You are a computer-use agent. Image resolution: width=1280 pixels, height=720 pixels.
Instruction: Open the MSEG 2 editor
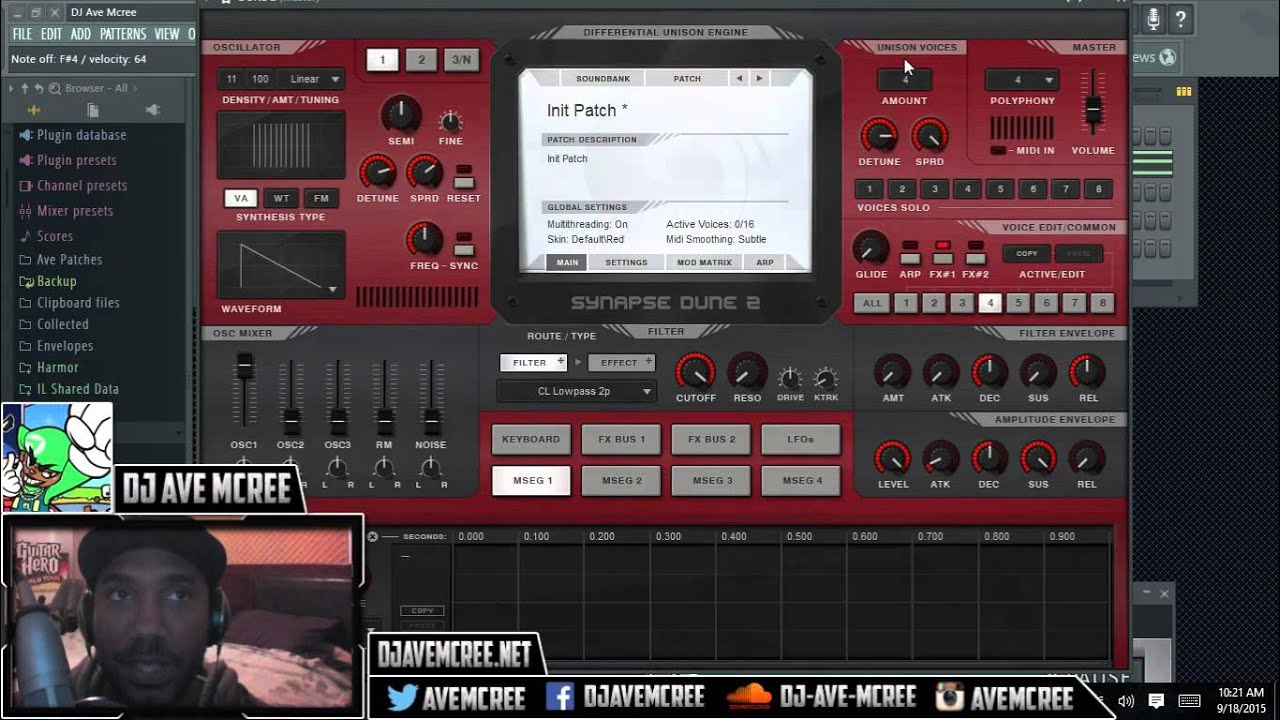coord(620,480)
